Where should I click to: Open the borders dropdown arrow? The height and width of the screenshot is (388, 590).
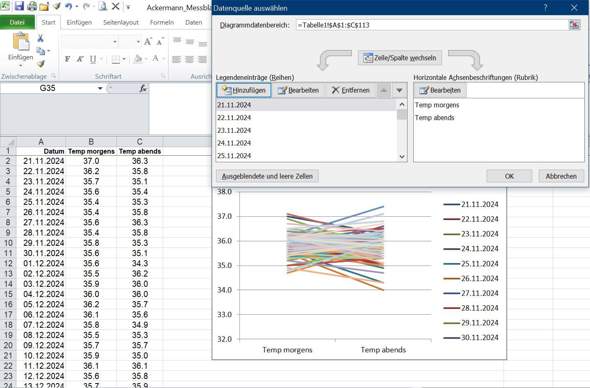124,59
